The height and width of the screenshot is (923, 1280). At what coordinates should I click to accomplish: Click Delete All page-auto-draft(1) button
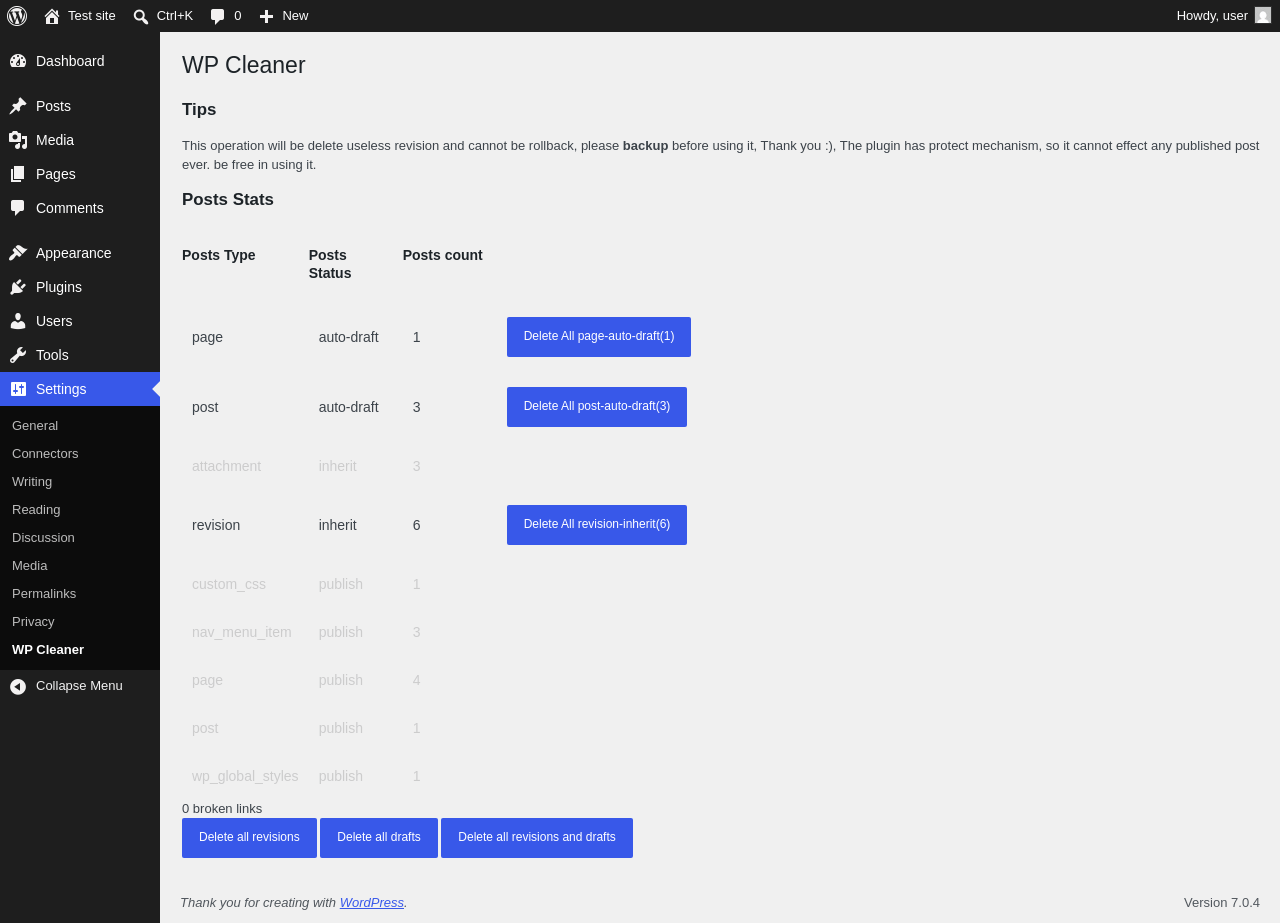pos(599,337)
